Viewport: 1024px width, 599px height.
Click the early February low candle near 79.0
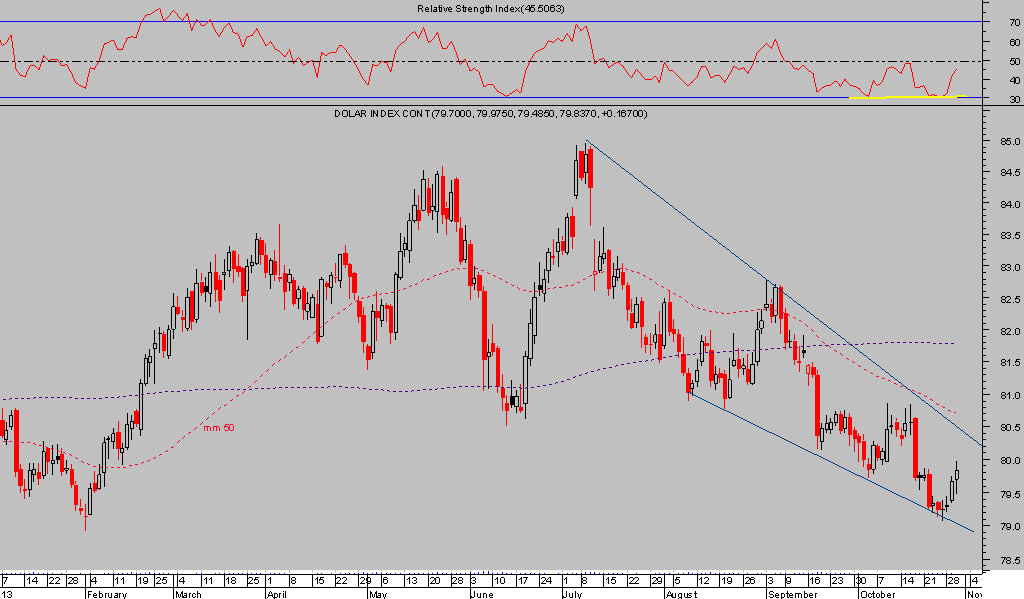coord(86,508)
